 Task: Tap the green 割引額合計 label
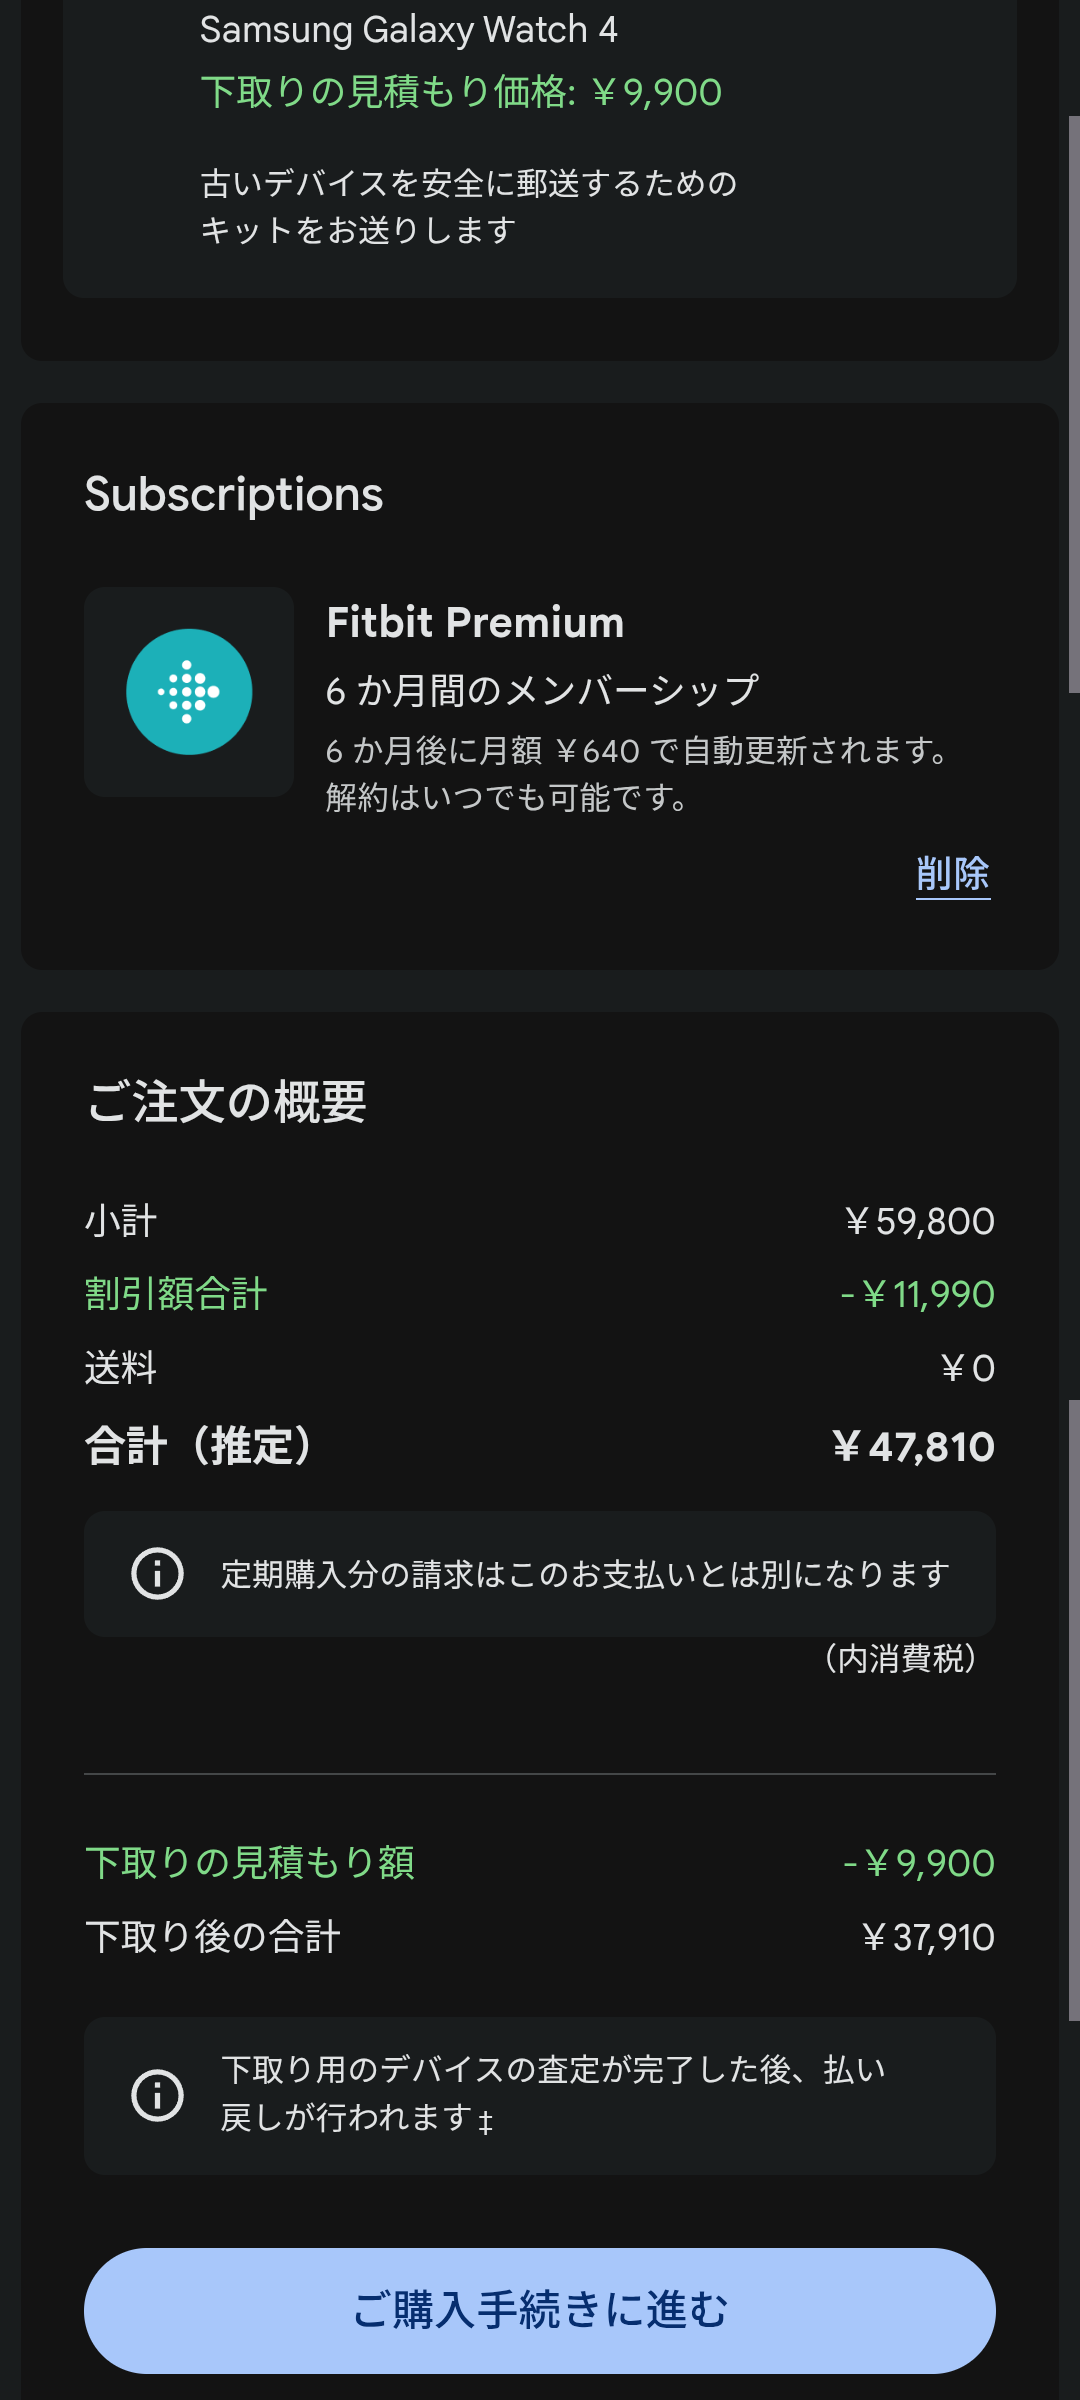(176, 1294)
